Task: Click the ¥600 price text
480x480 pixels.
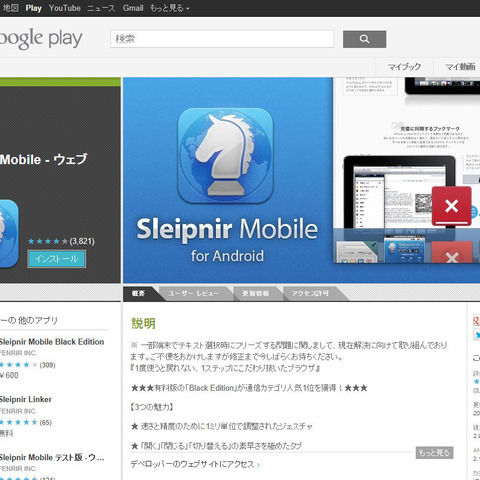Action: [x=9, y=375]
